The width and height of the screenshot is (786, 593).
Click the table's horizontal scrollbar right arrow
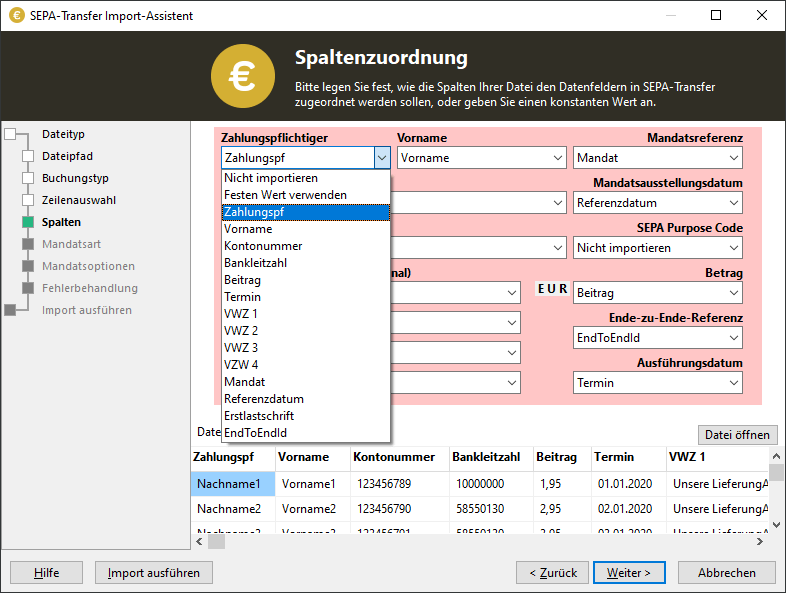[760, 541]
